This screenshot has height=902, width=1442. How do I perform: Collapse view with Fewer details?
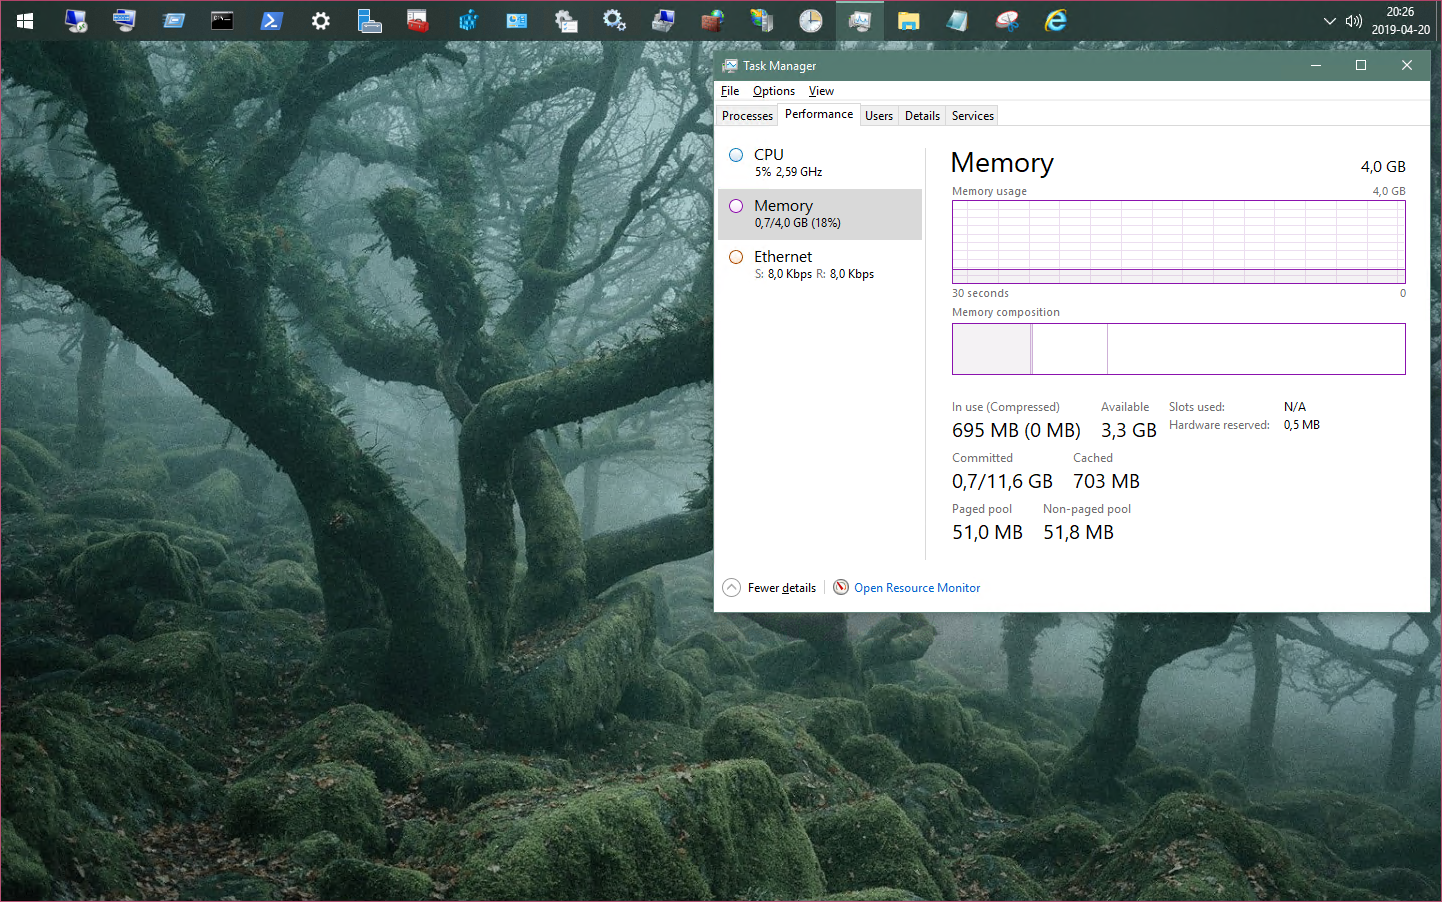coord(770,588)
